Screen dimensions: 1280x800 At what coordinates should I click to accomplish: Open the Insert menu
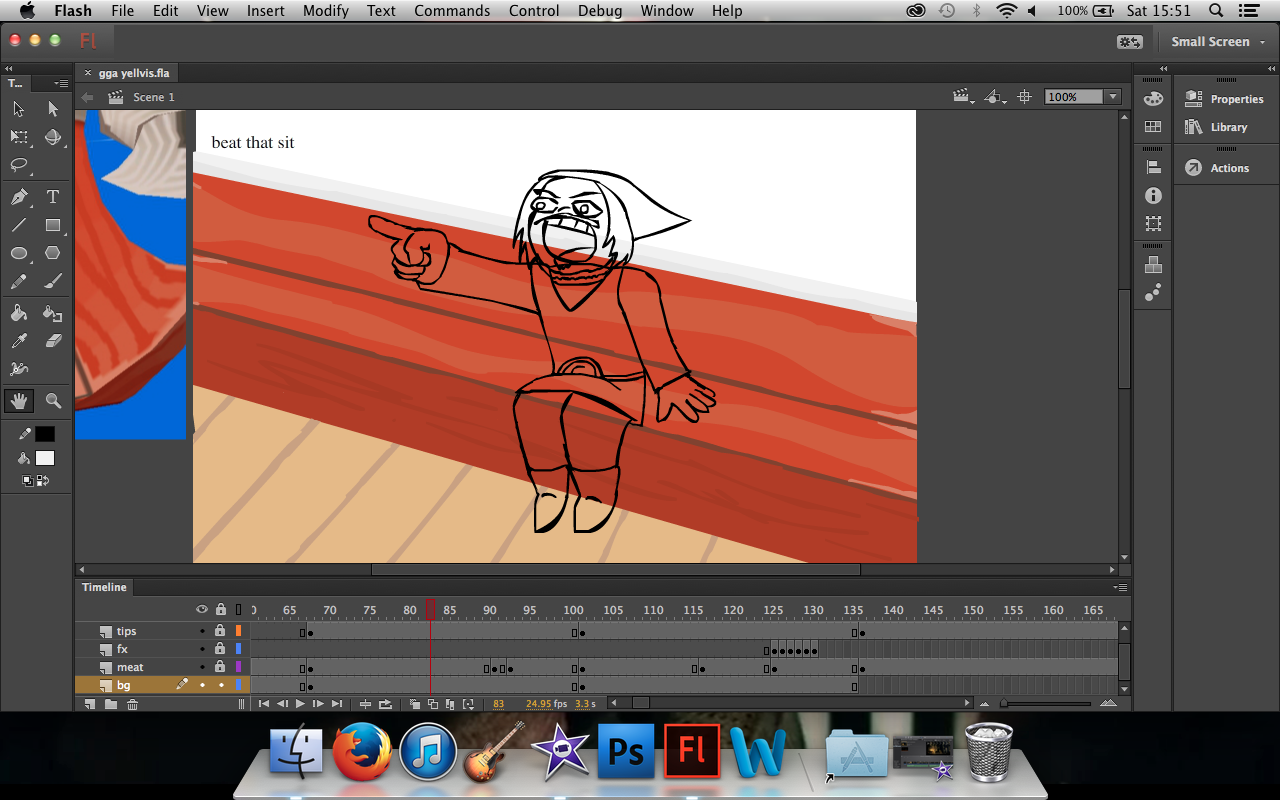pos(265,11)
